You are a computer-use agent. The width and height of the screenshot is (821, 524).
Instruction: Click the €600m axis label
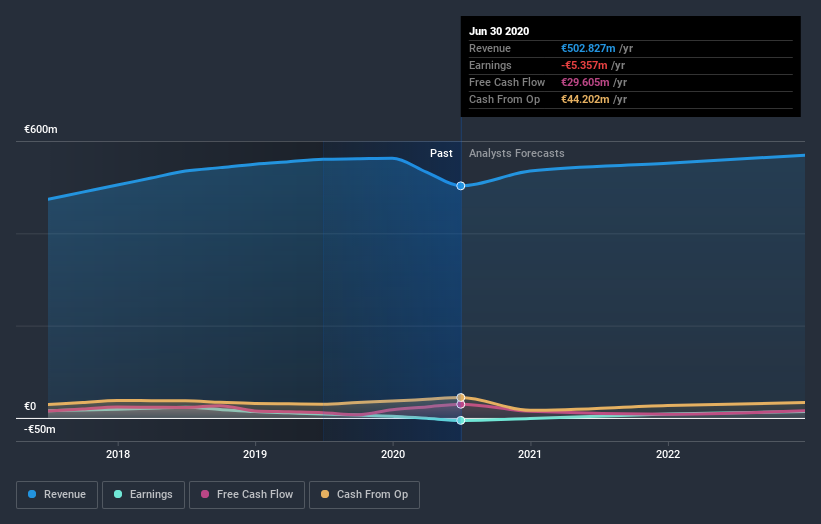click(41, 129)
